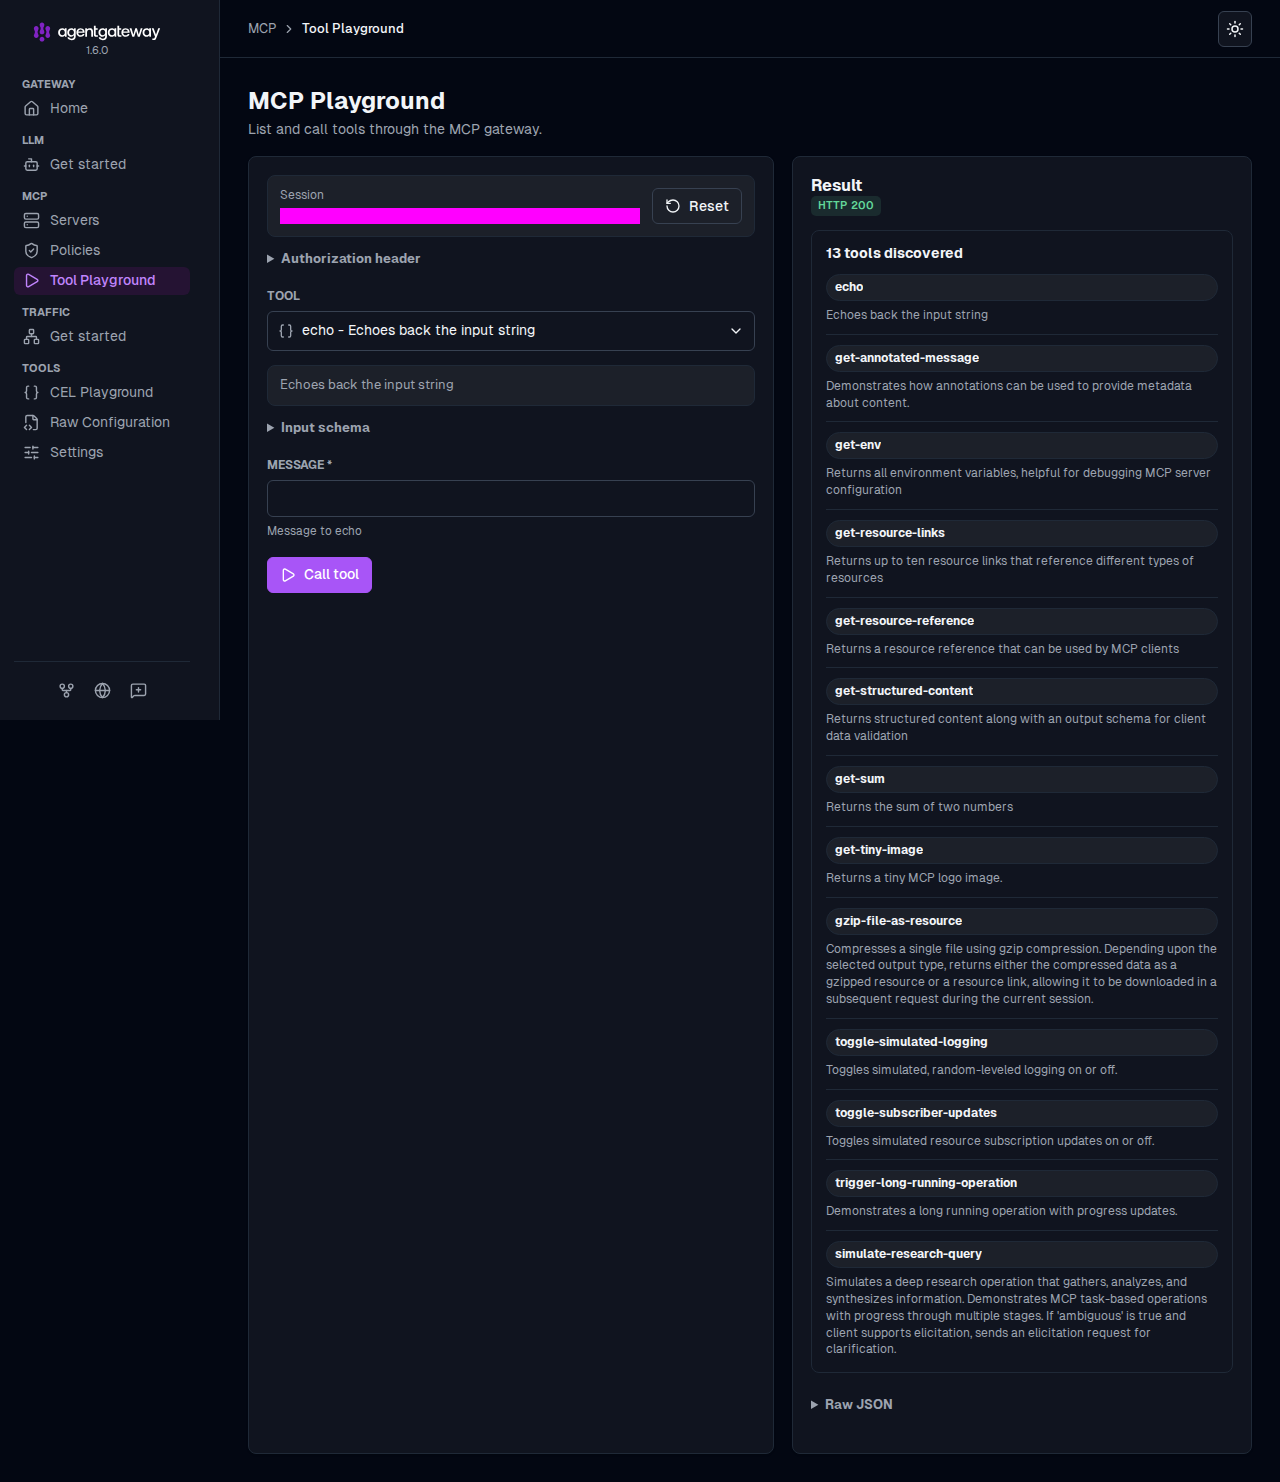Click the get-annotated-message tool entry
Image resolution: width=1280 pixels, height=1482 pixels.
[x=1022, y=358]
